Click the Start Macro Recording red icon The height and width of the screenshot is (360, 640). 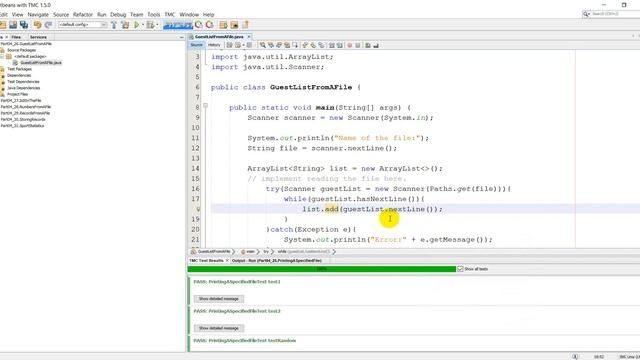click(349, 45)
